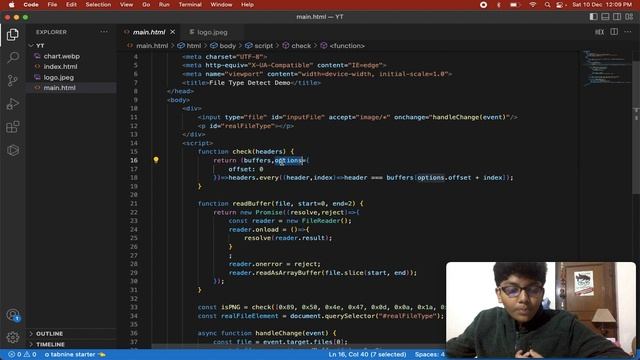640x360 pixels.
Task: Click the lightbulb code action on line 16
Action: 156,160
